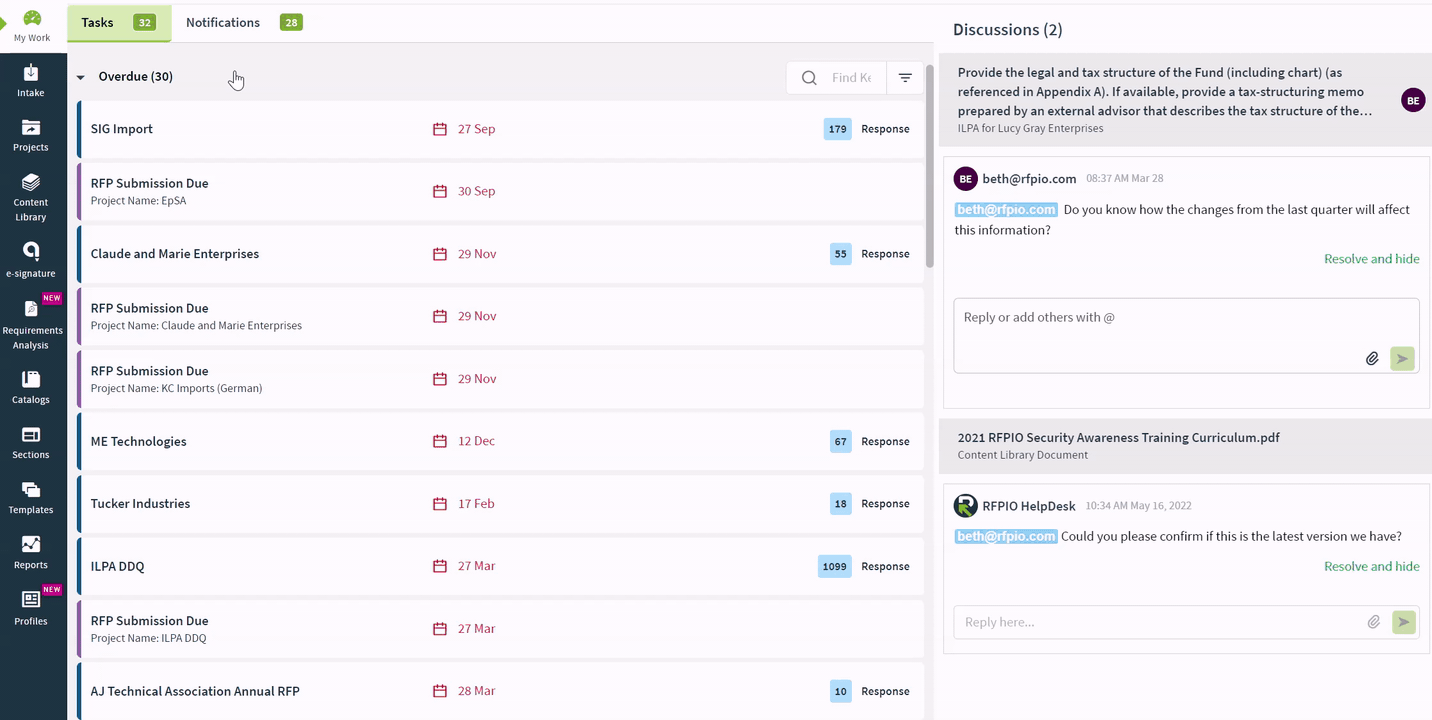Click the search magnifier icon

click(x=809, y=78)
